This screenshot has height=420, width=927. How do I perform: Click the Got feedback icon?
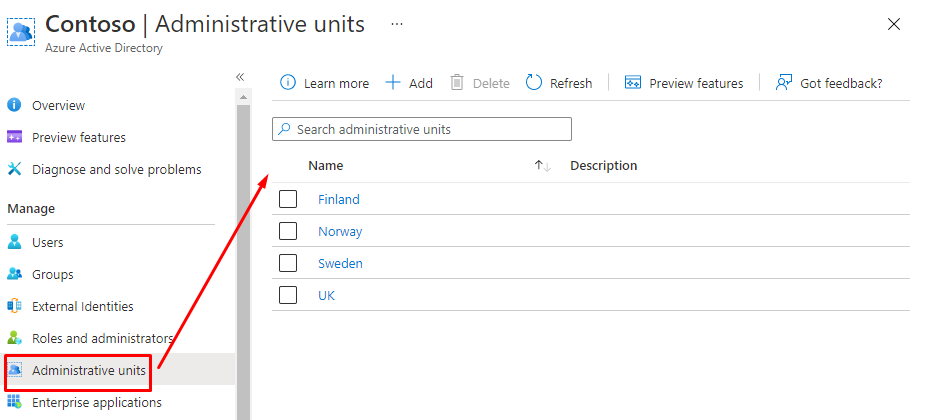tap(784, 83)
